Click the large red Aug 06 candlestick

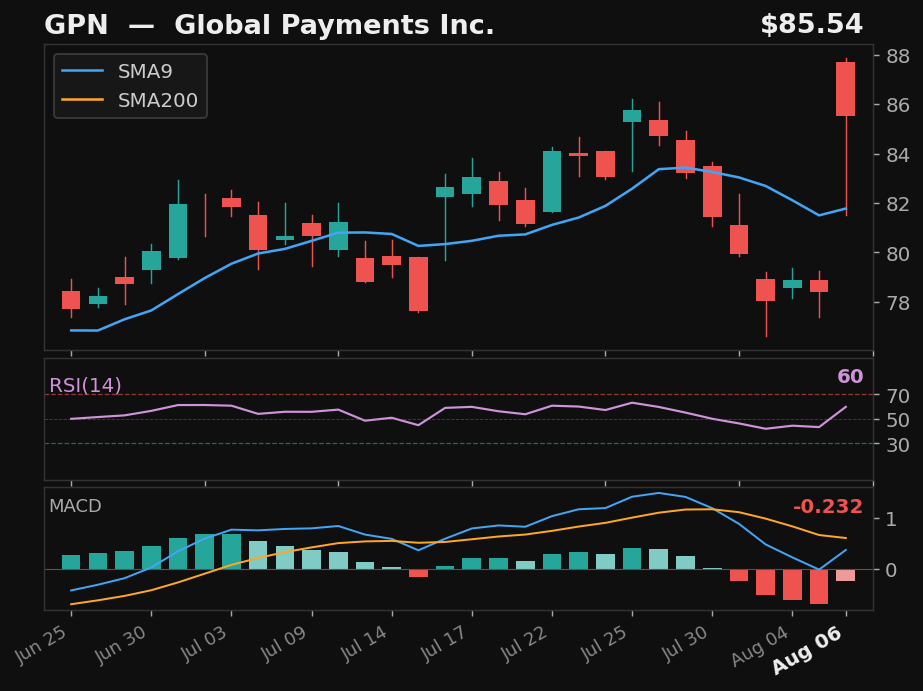(x=846, y=89)
